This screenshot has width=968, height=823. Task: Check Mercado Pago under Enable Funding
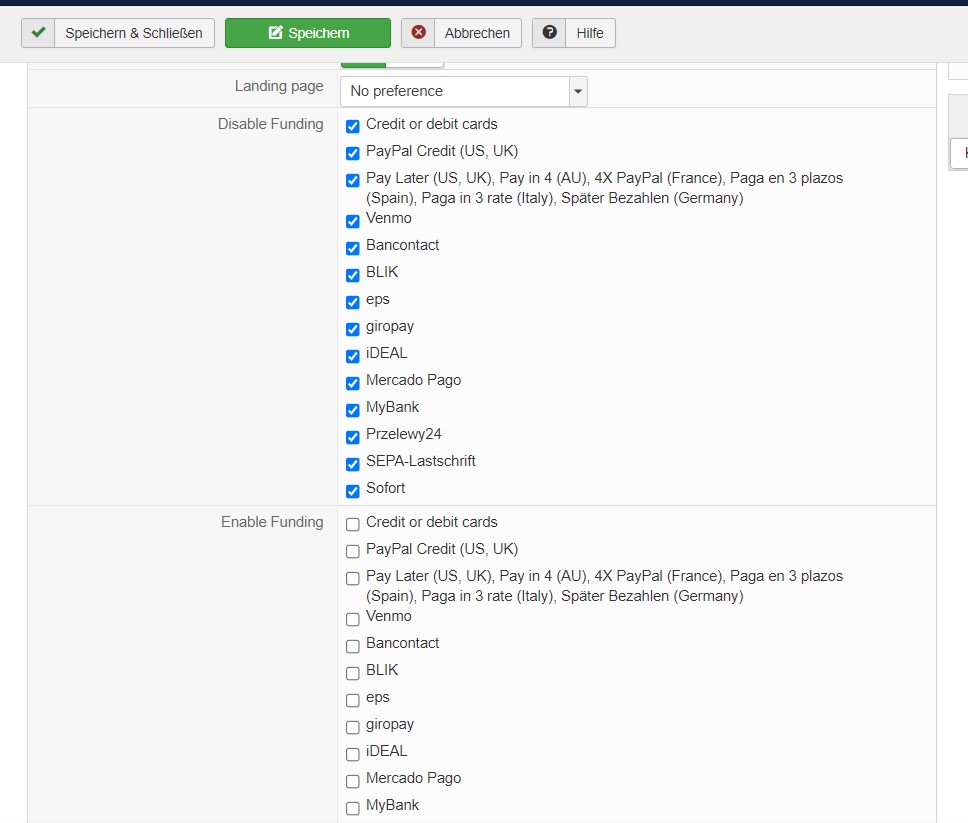pos(353,782)
